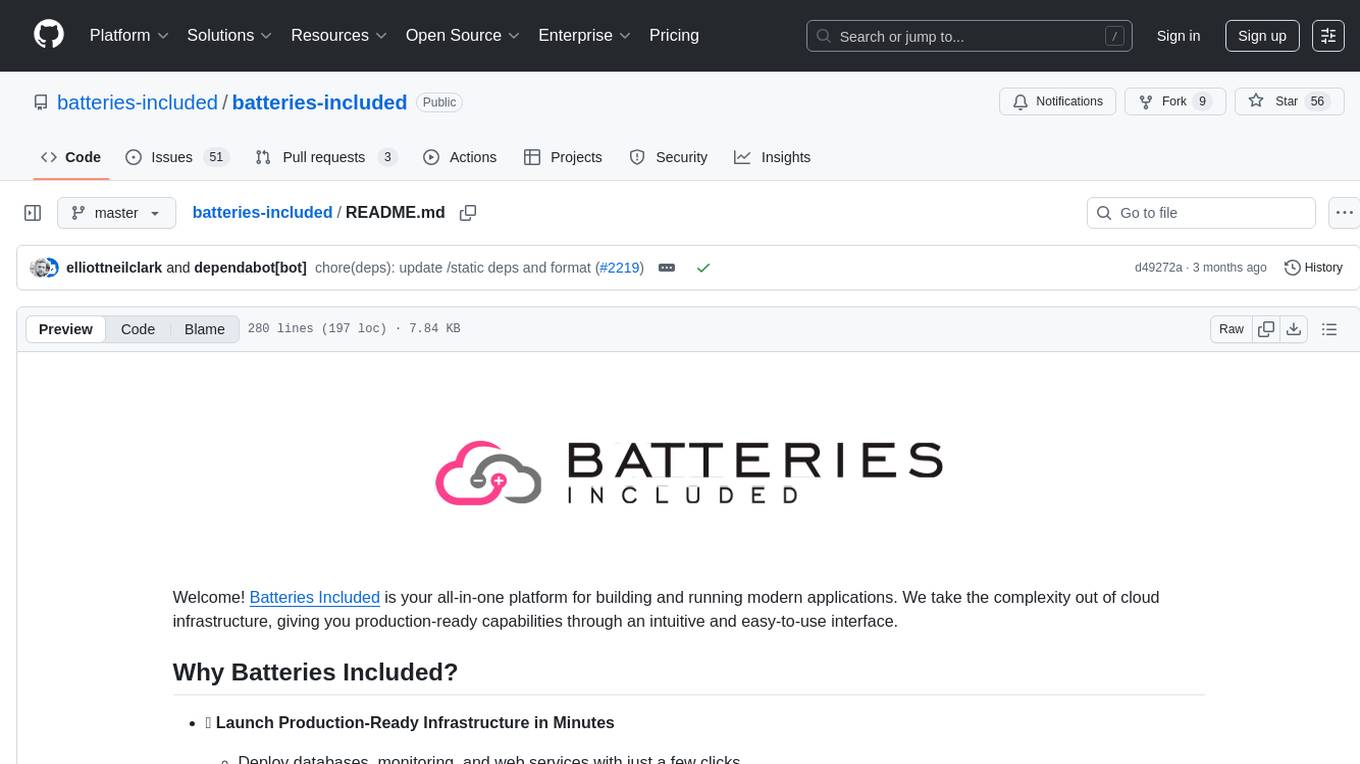The width and height of the screenshot is (1360, 764).
Task: Expand the Open Source menu
Action: coord(463,35)
